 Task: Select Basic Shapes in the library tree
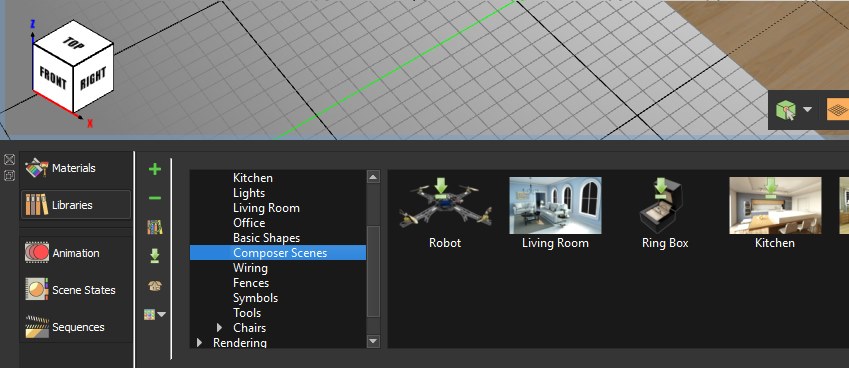[x=266, y=238]
